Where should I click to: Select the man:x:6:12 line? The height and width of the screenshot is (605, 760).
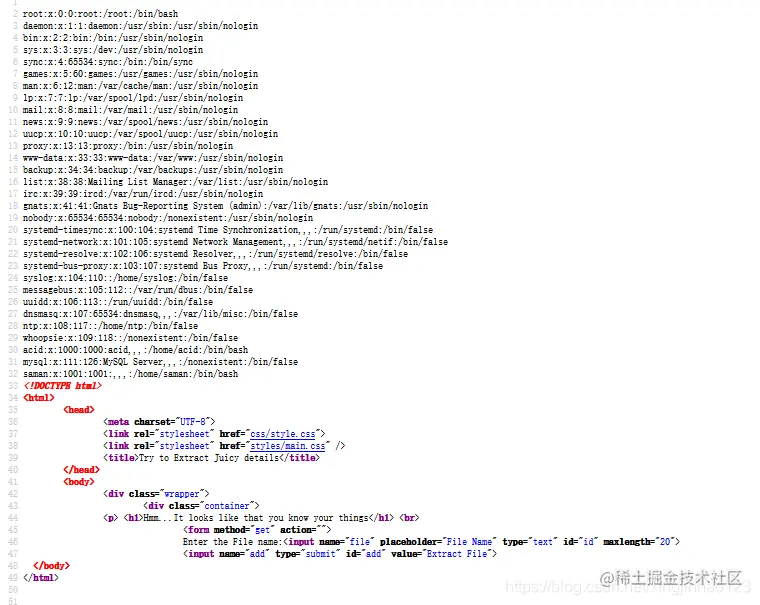click(x=140, y=86)
